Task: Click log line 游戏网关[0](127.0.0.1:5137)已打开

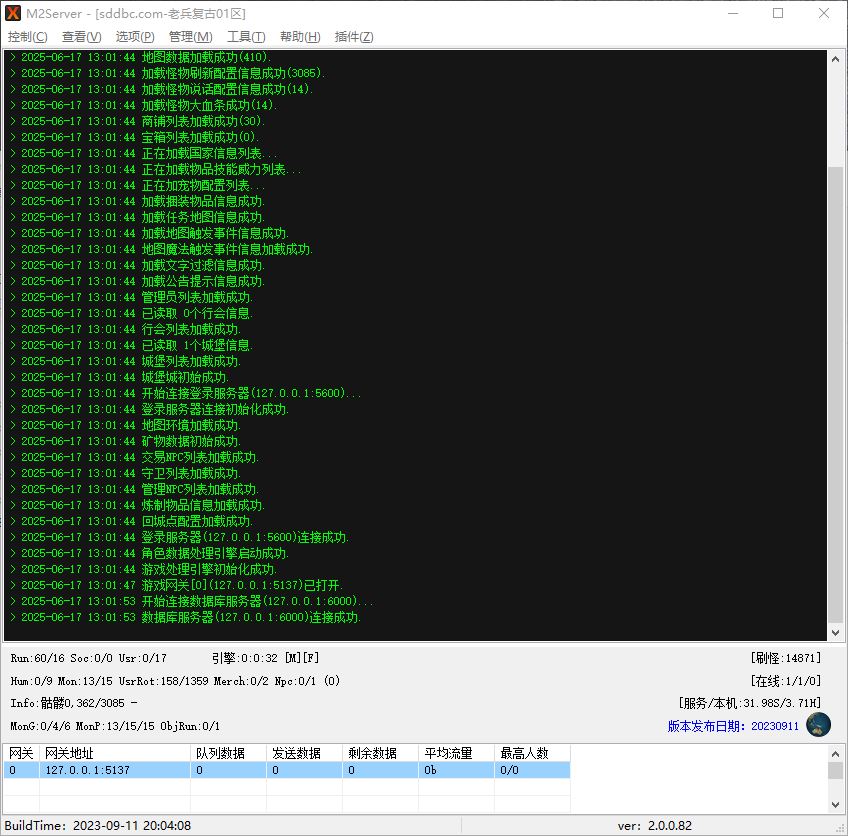Action: [x=176, y=585]
